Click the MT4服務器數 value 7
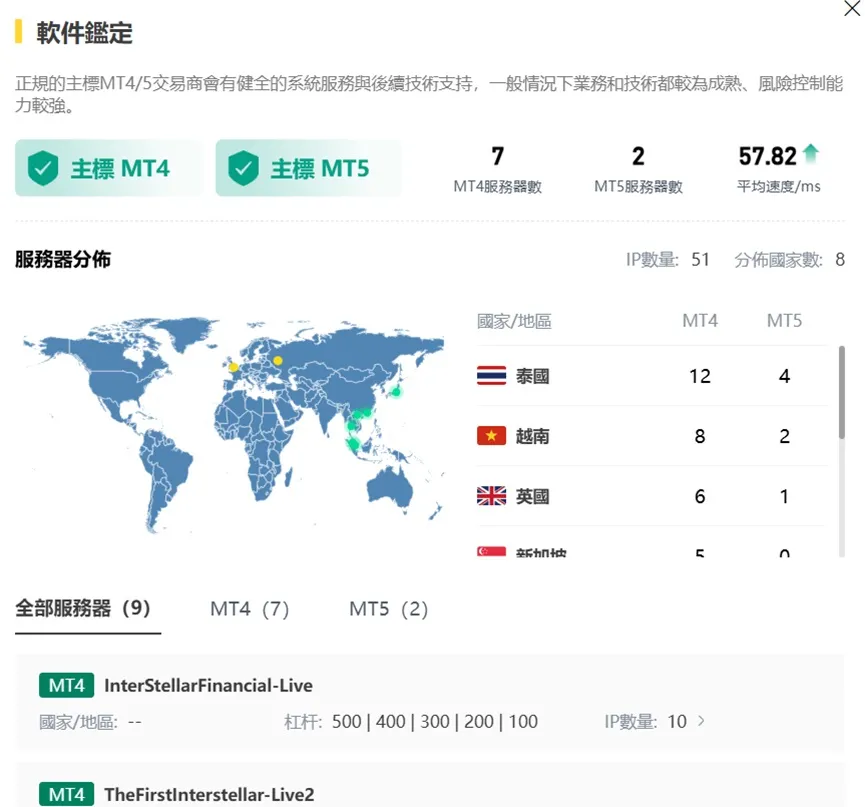Image resolution: width=865 pixels, height=807 pixels. tap(497, 156)
